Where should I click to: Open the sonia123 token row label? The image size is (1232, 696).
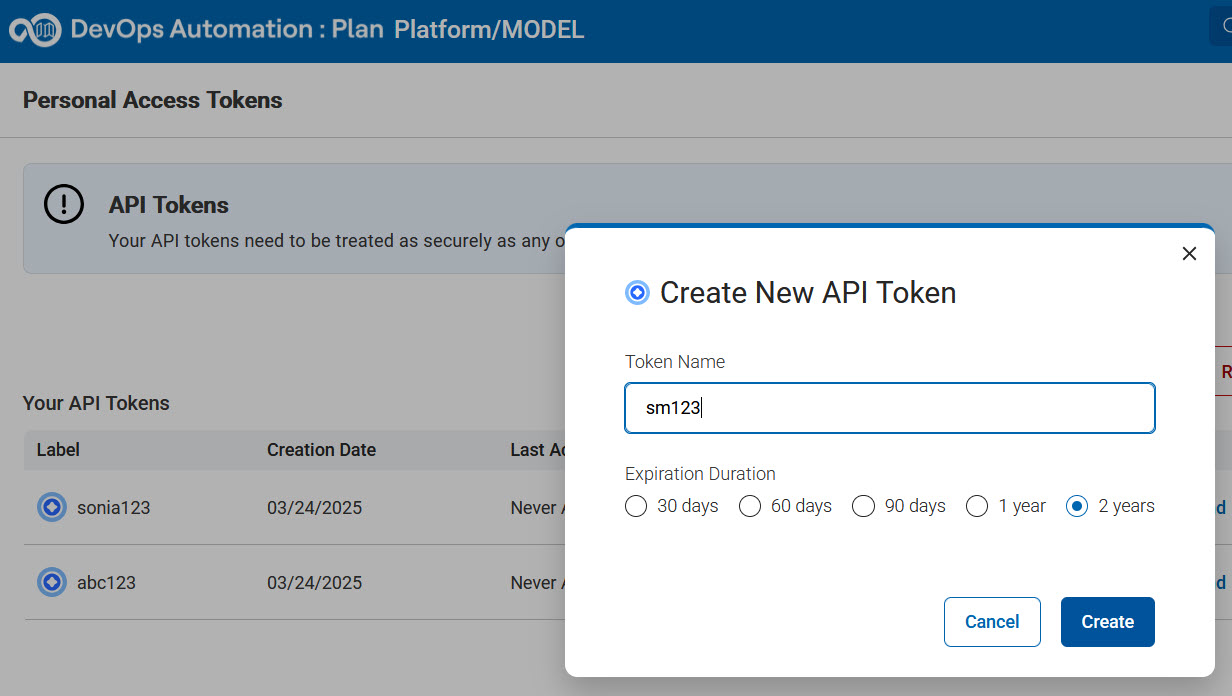113,508
